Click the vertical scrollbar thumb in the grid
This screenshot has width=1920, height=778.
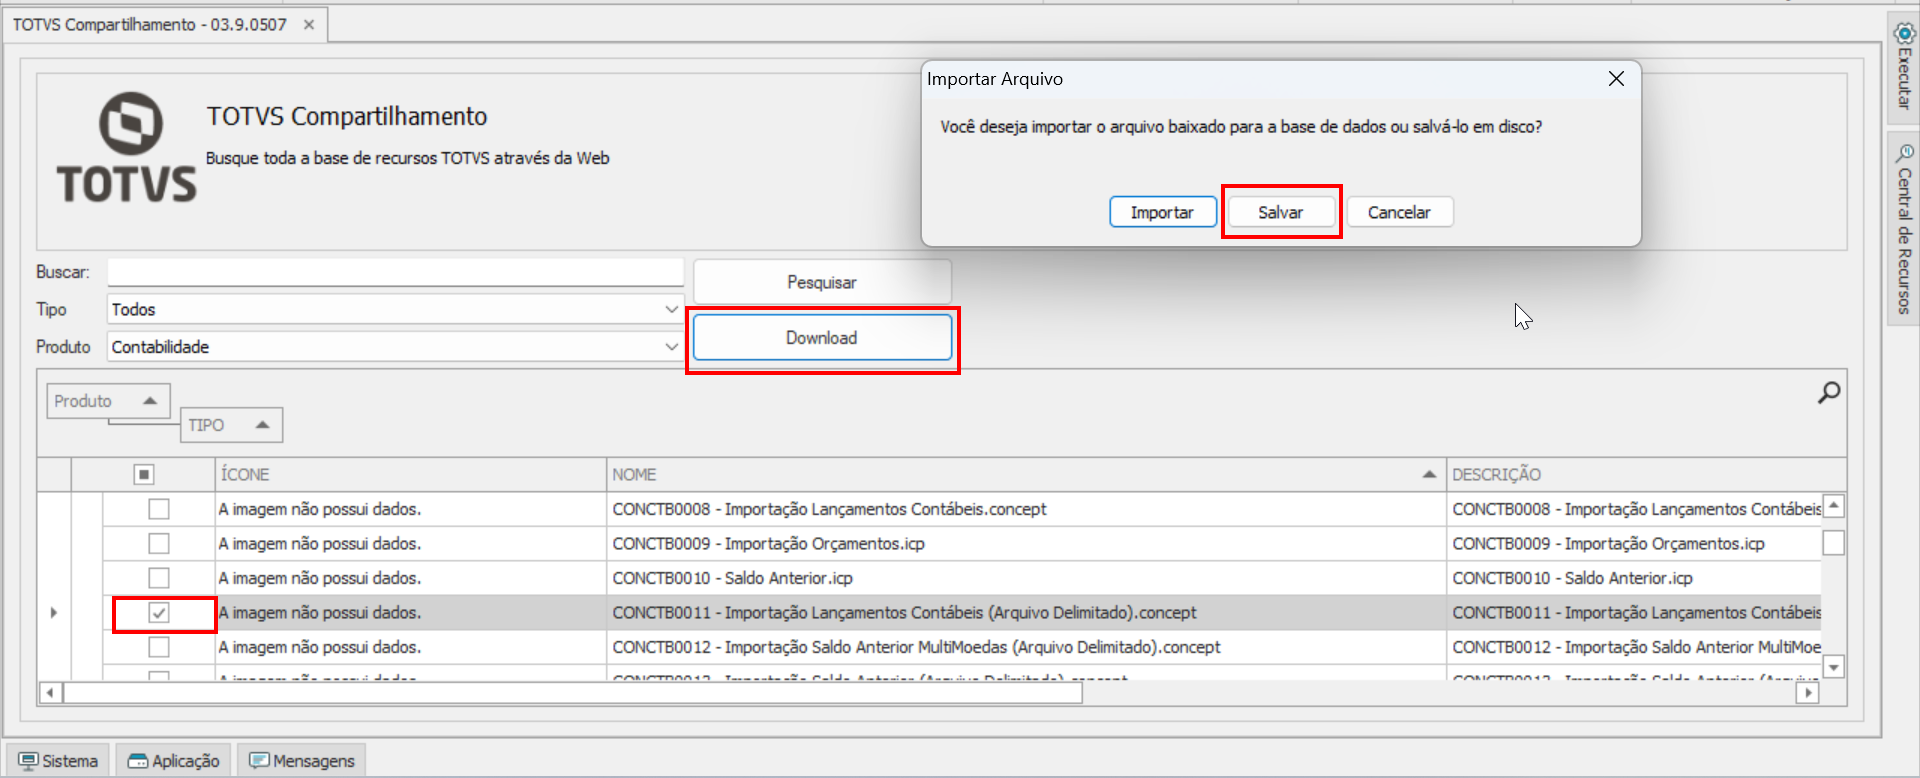coord(1834,543)
